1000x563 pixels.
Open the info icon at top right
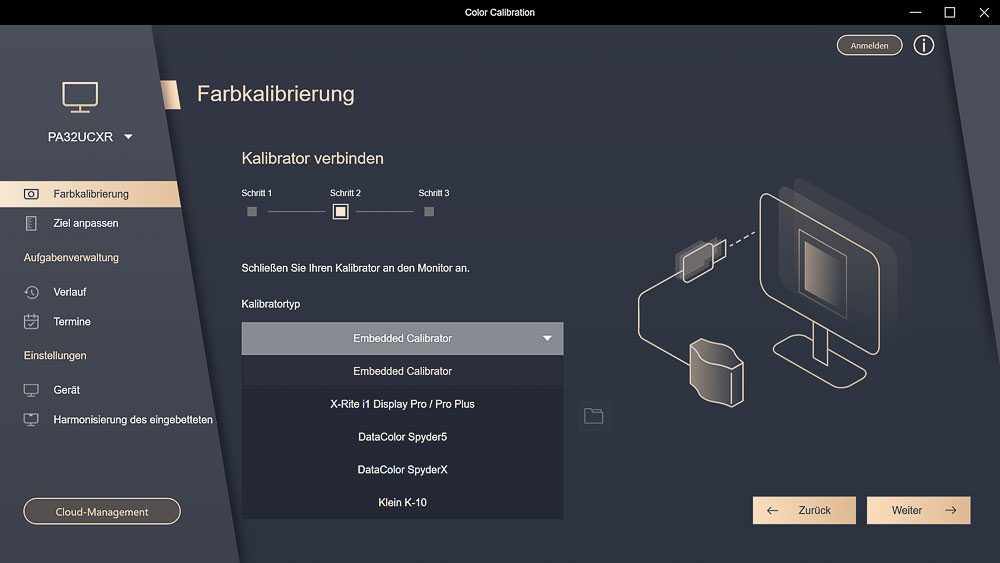click(x=923, y=45)
